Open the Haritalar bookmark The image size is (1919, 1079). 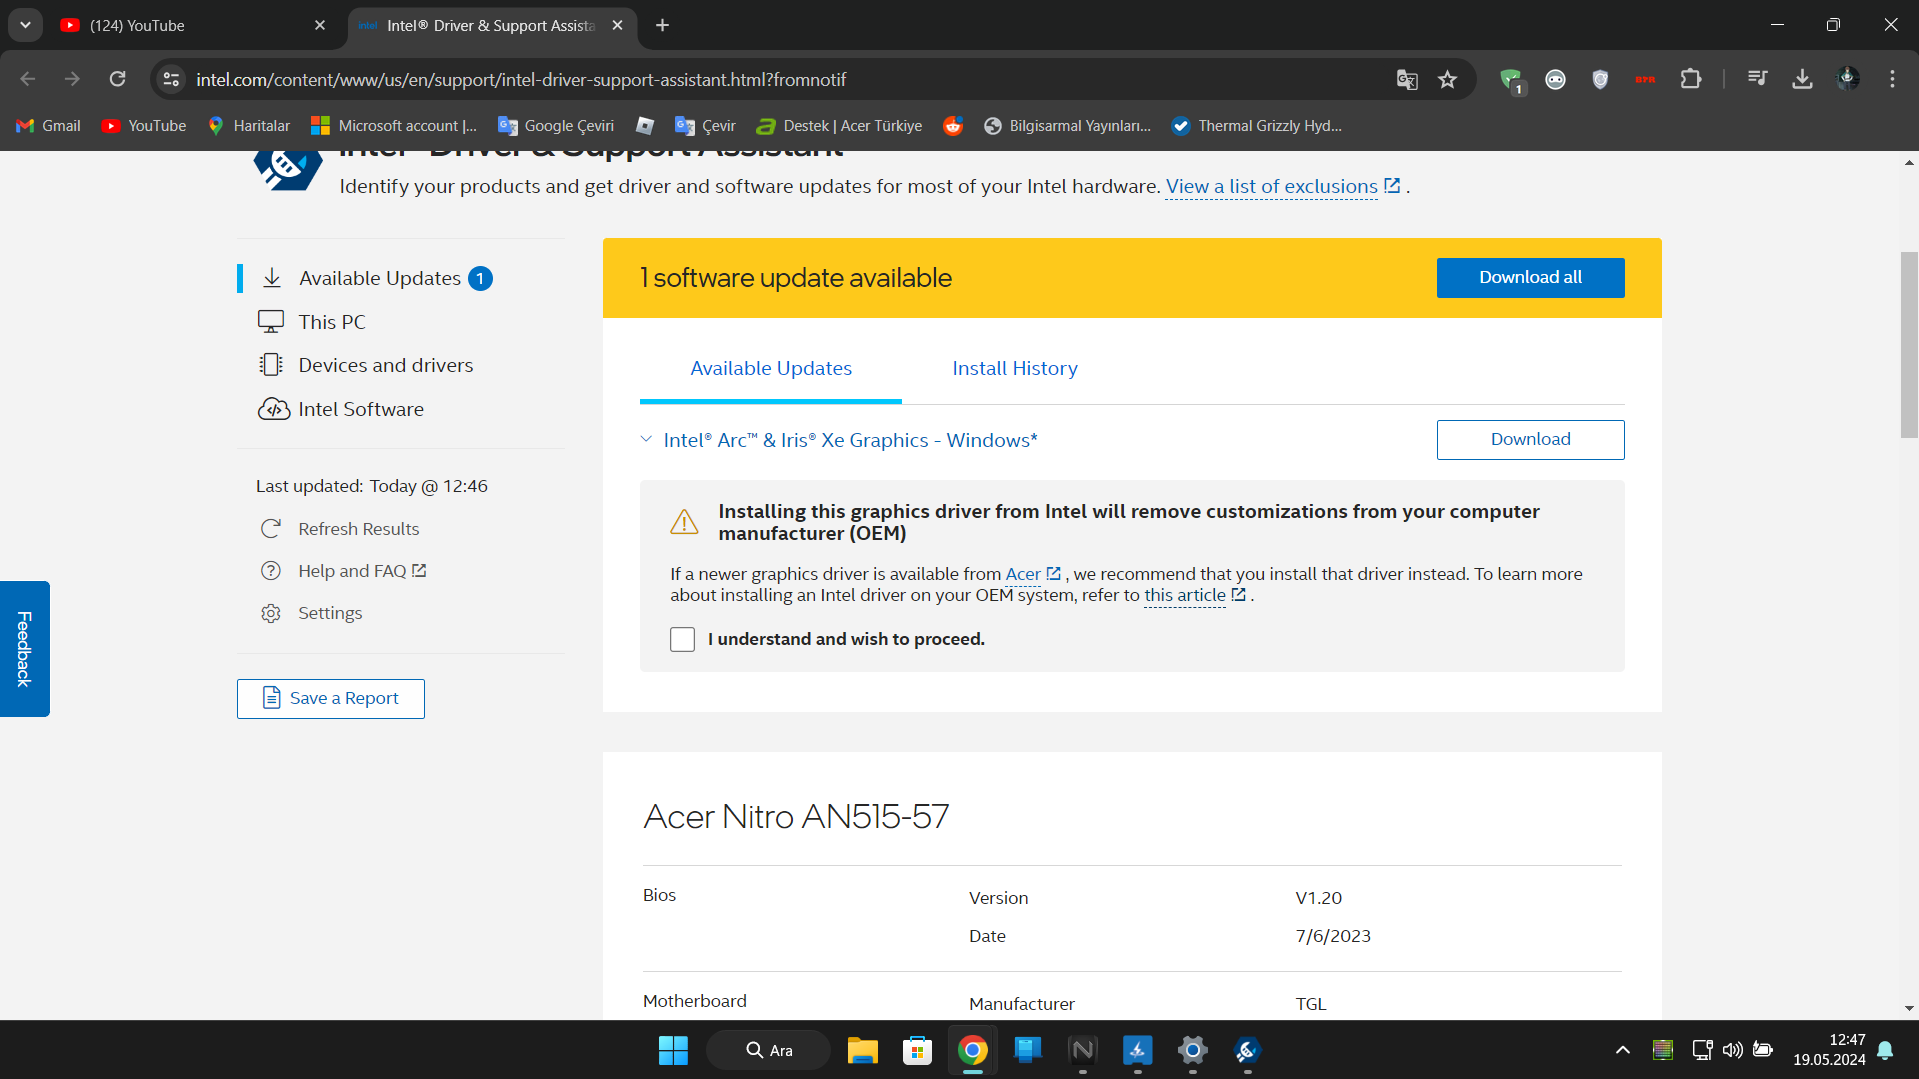[x=249, y=126]
